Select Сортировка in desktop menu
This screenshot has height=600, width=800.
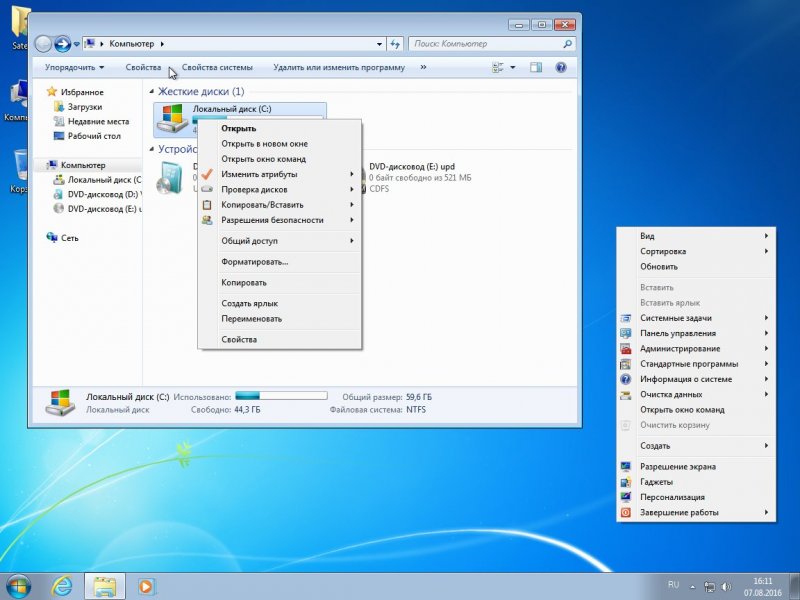696,251
